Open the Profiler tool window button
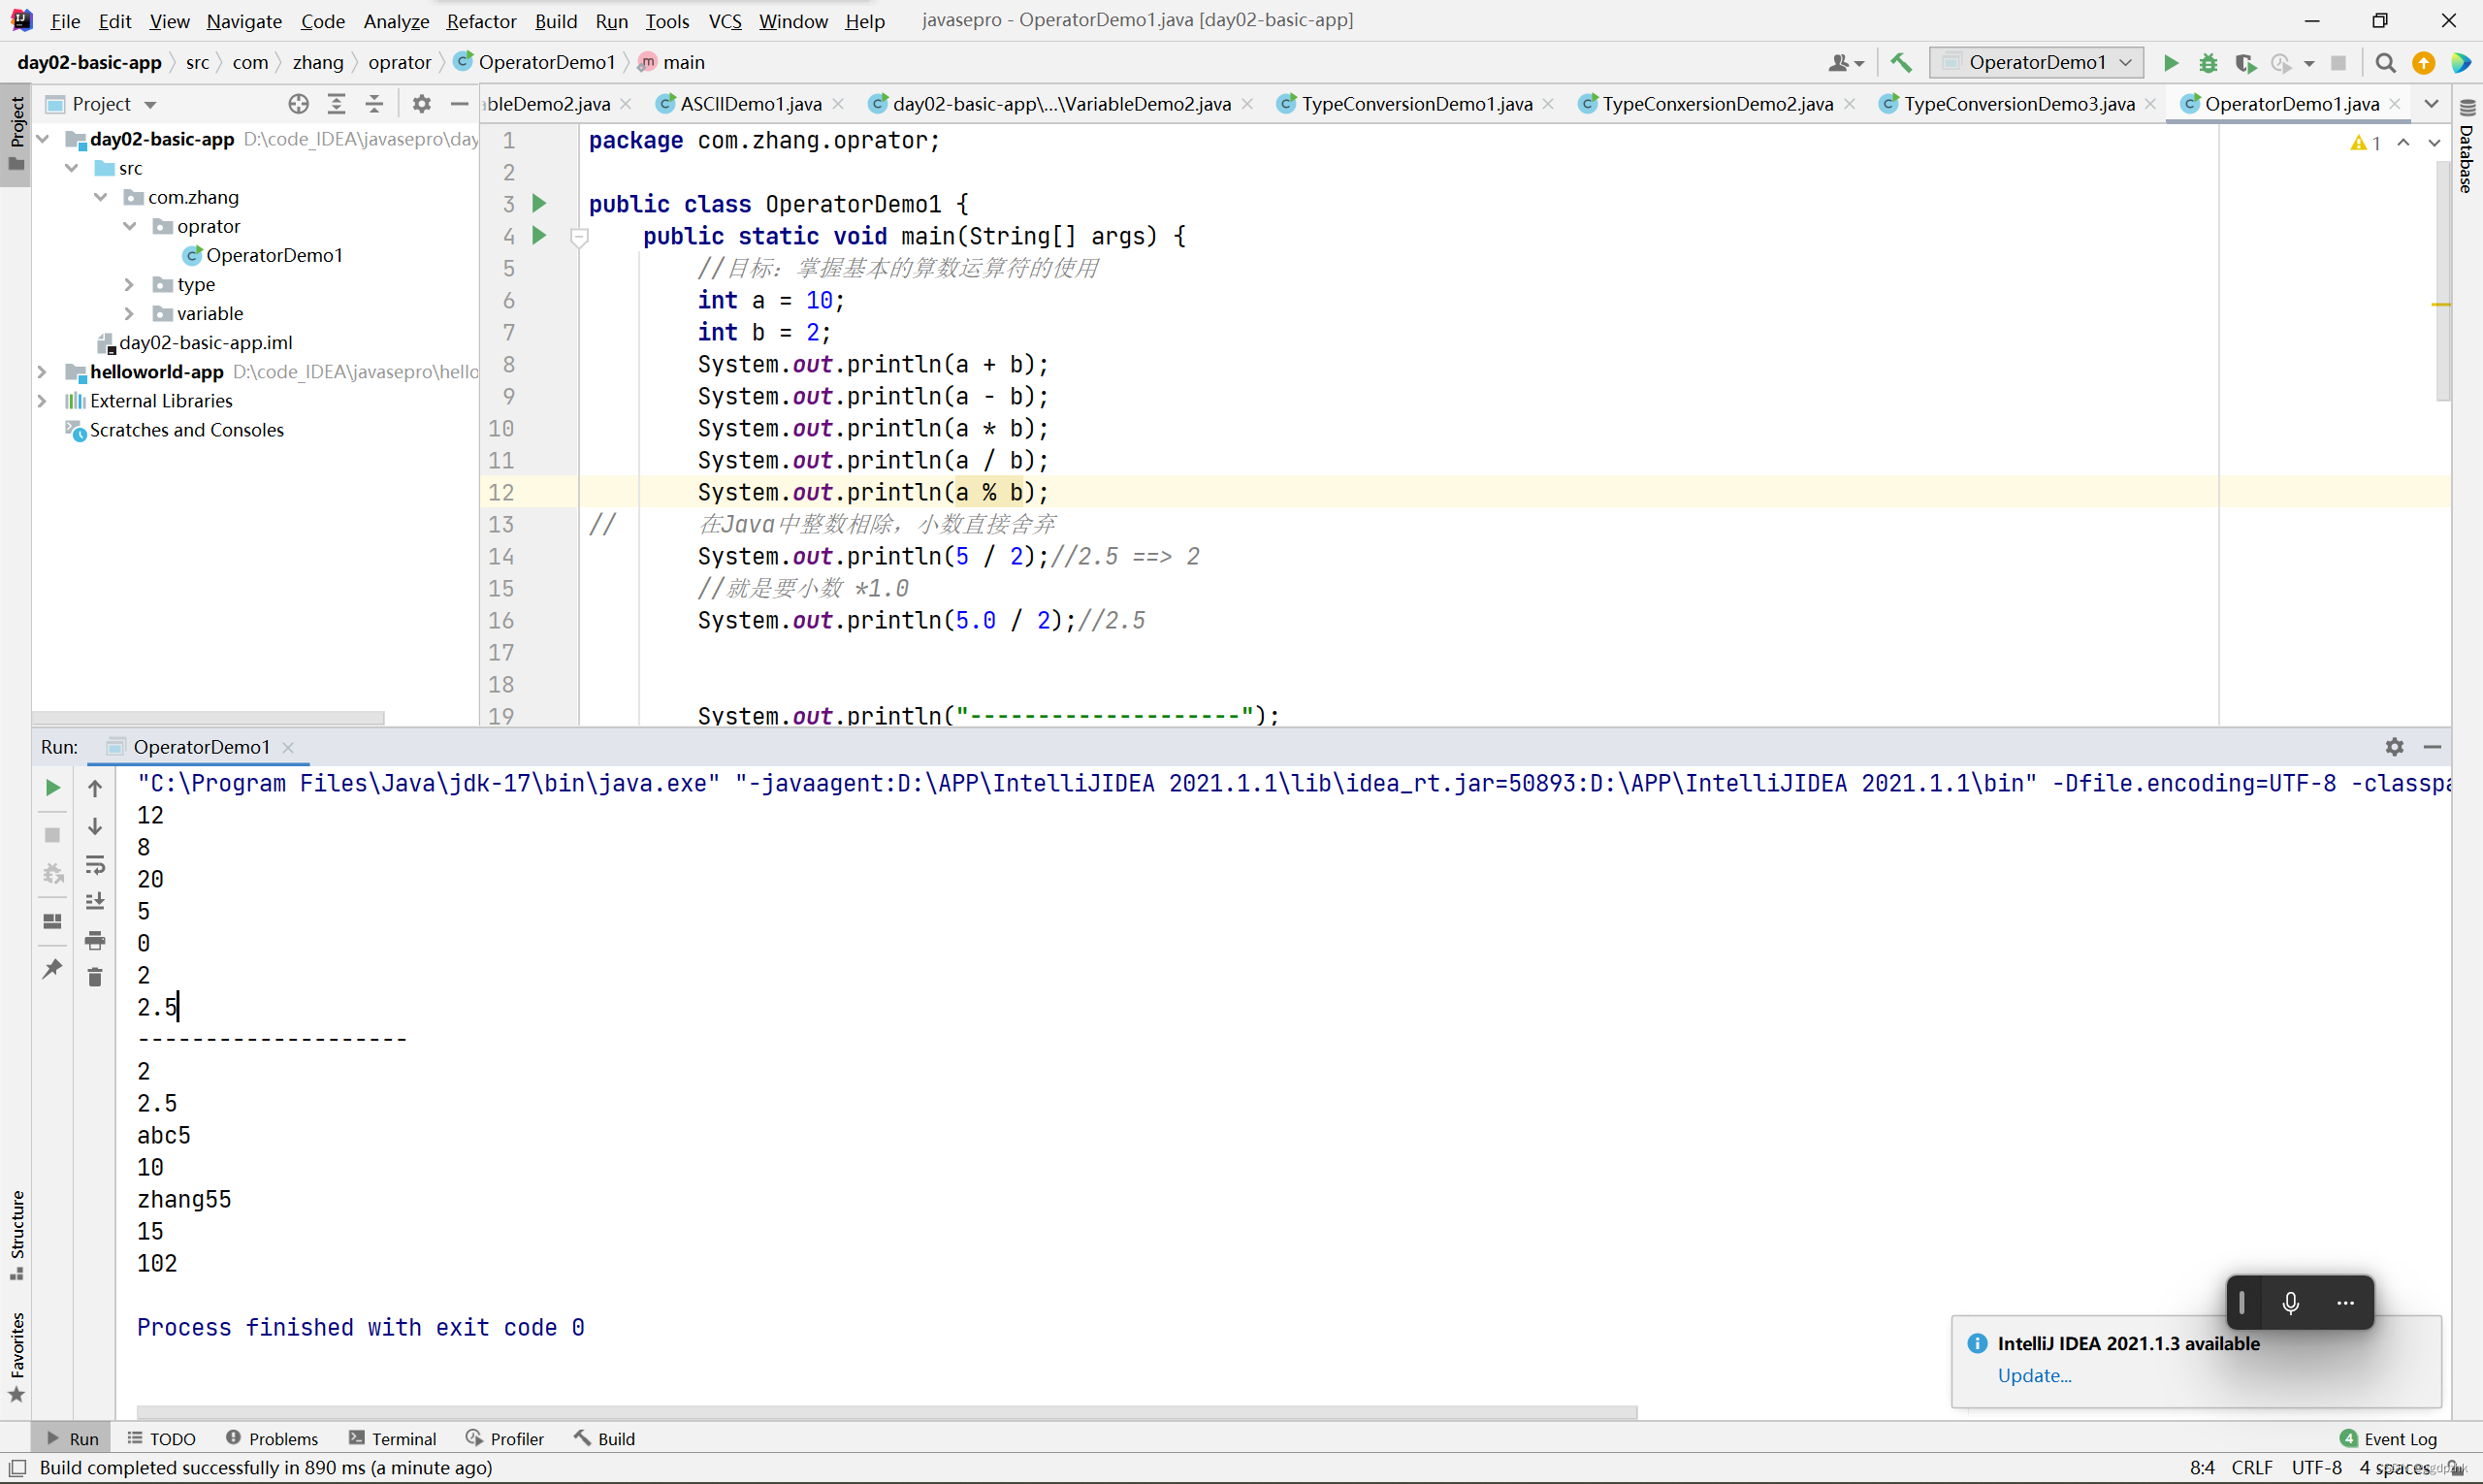 coord(505,1438)
